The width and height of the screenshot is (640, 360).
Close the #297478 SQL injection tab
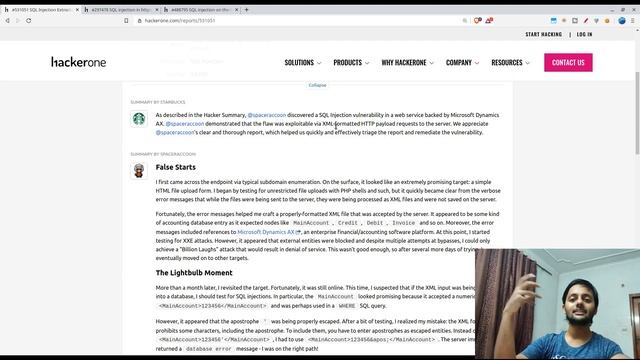pyautogui.click(x=157, y=9)
